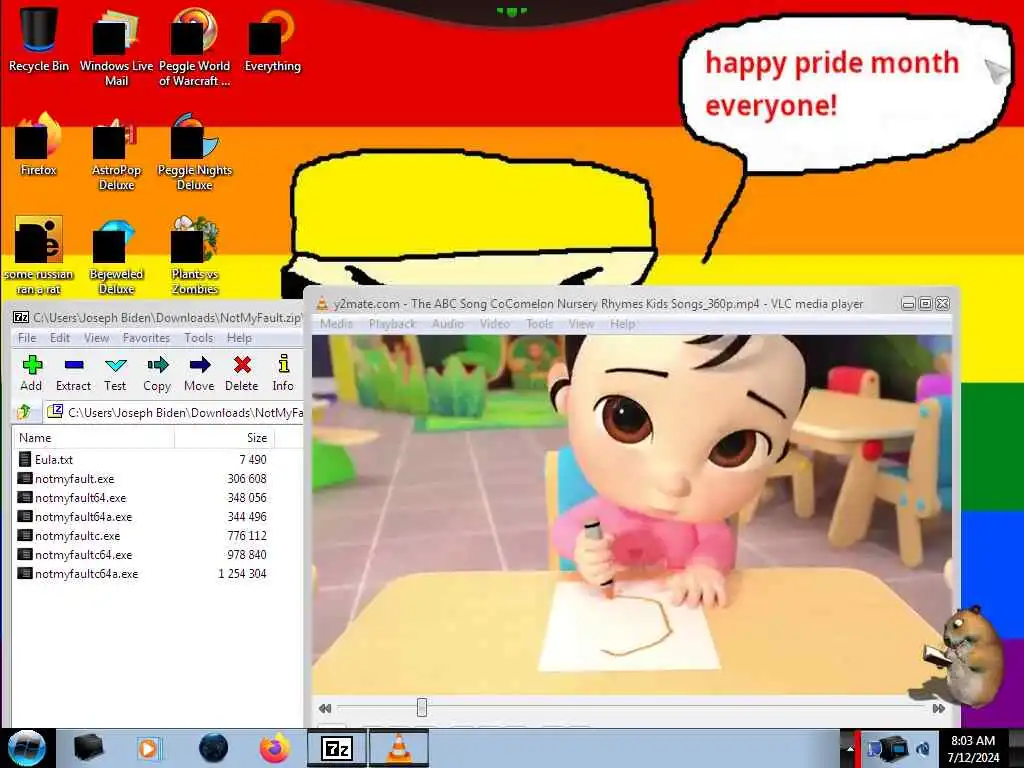
Task: Open the VLC Playback menu
Action: [392, 323]
